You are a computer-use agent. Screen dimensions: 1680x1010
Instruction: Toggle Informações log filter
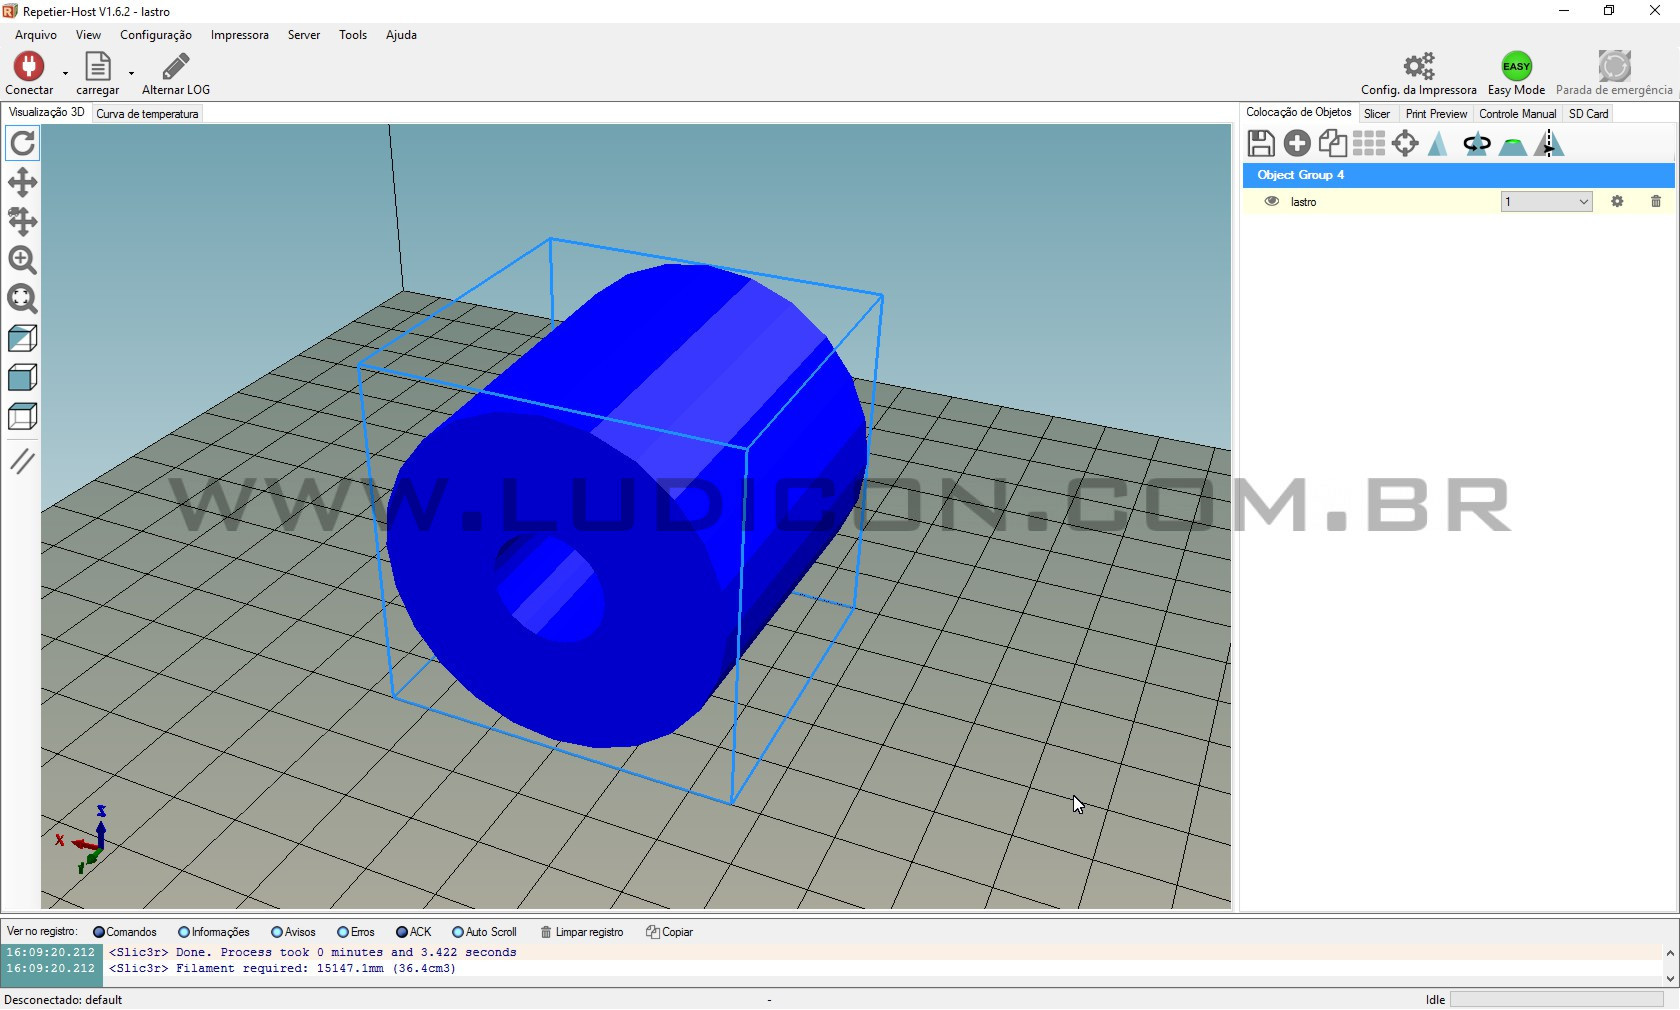[x=214, y=932]
